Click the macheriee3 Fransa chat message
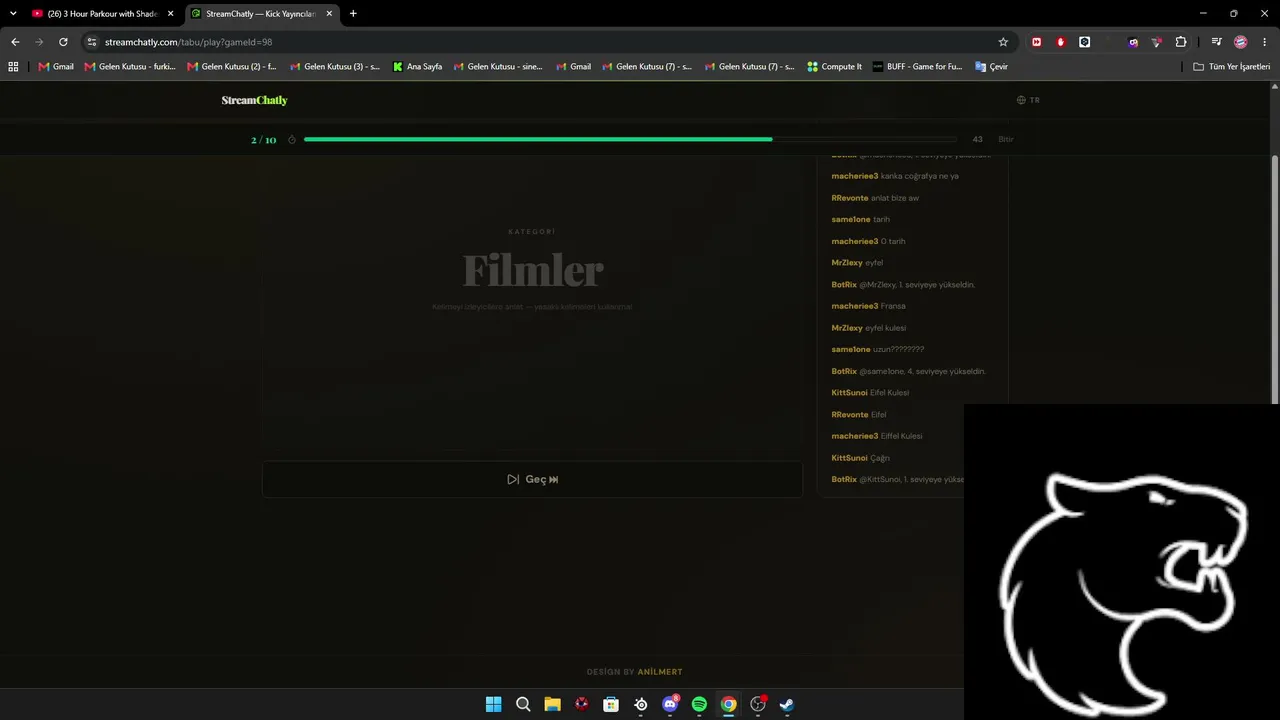 868,306
